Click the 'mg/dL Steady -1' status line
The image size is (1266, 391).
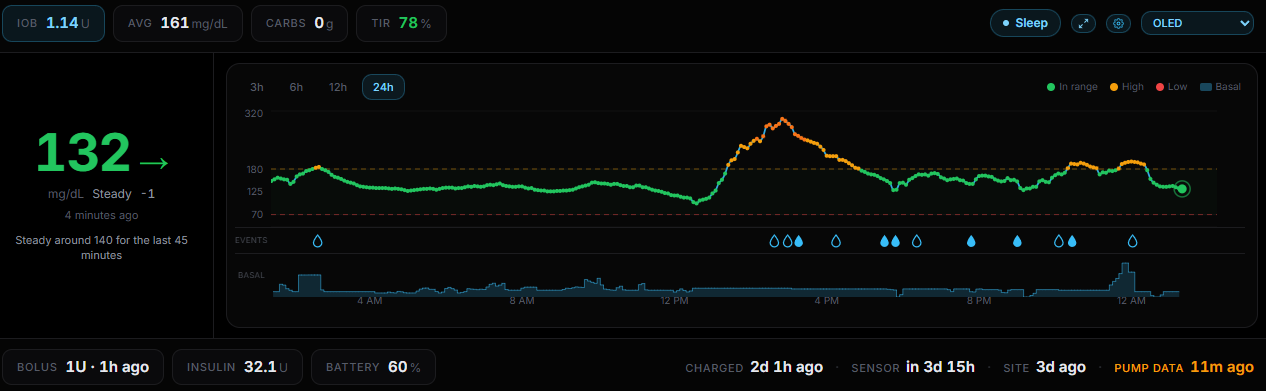102,194
